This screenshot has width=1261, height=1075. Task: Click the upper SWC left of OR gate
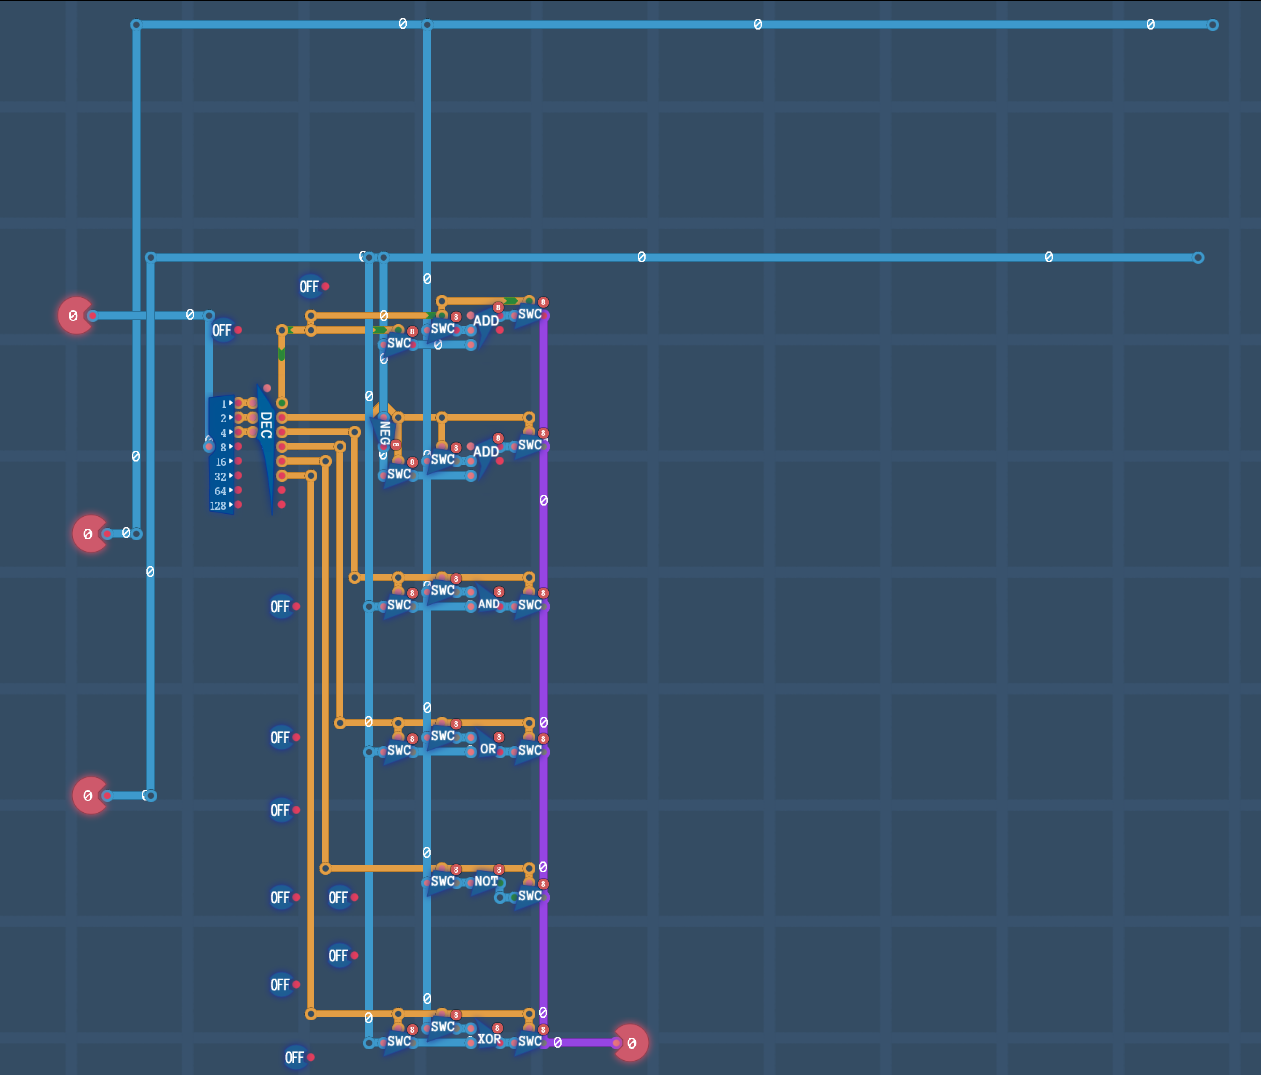click(443, 736)
